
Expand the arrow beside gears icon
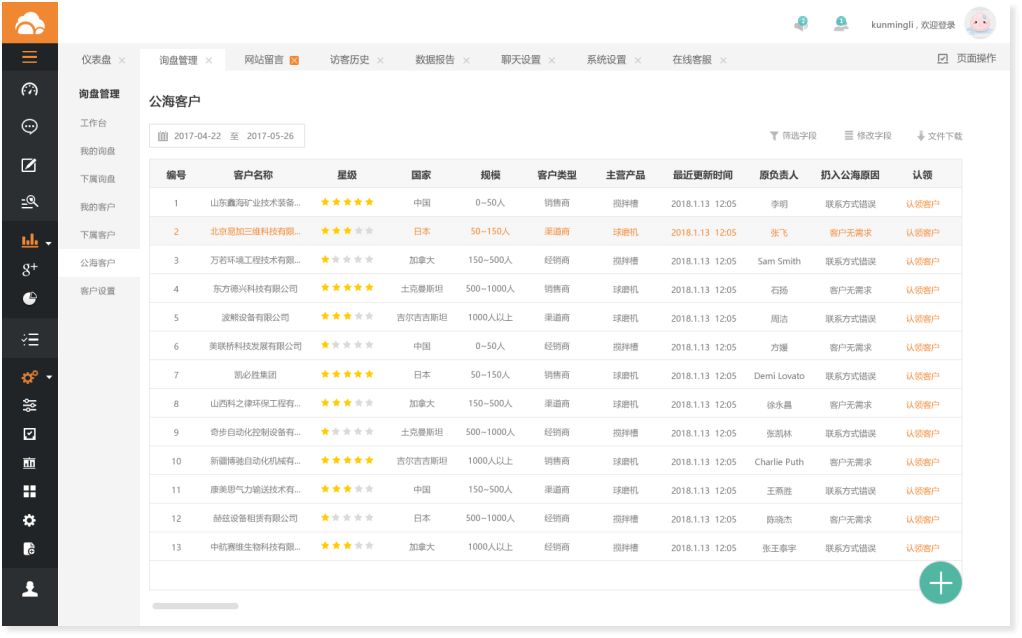[49, 377]
